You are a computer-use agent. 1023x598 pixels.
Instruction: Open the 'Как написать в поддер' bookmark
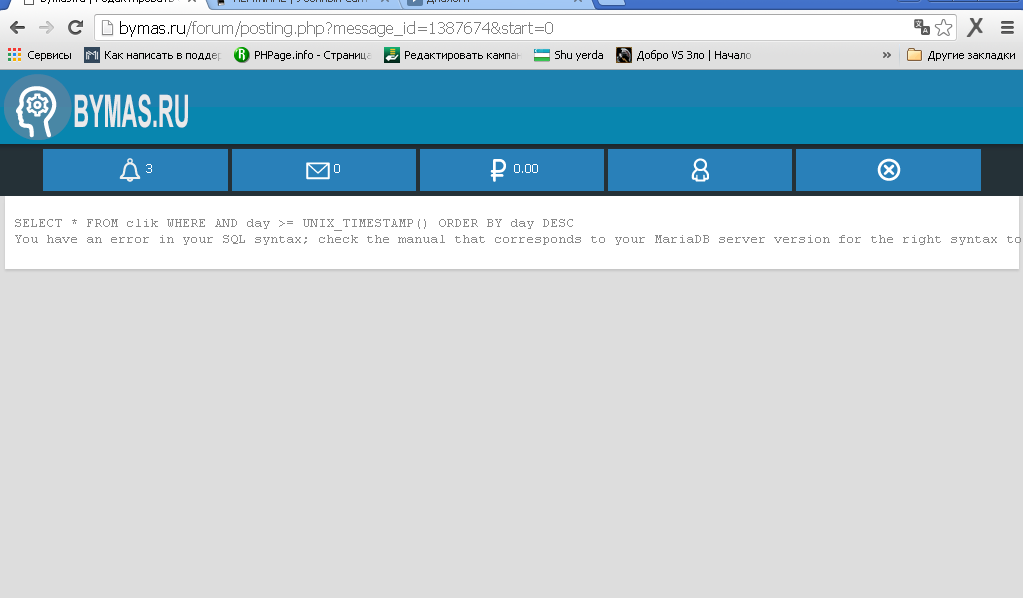(153, 55)
